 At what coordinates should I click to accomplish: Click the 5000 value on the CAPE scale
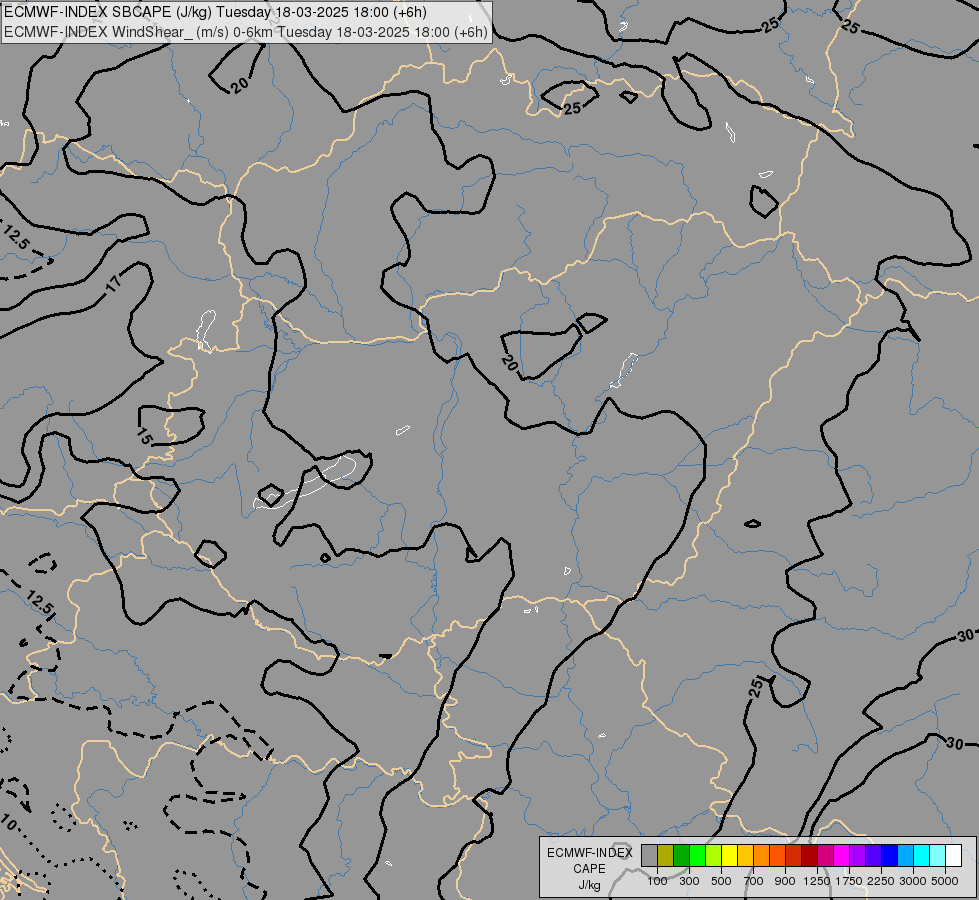pos(945,881)
